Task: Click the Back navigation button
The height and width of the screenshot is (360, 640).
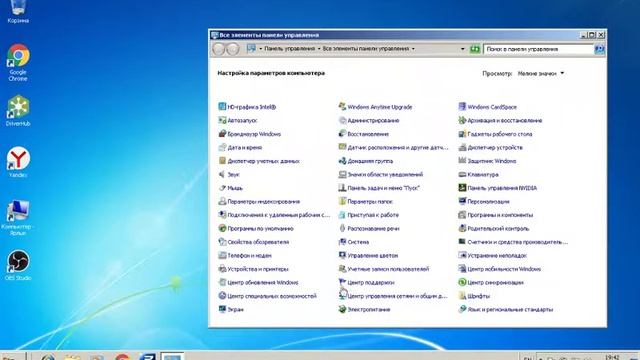Action: tap(219, 49)
